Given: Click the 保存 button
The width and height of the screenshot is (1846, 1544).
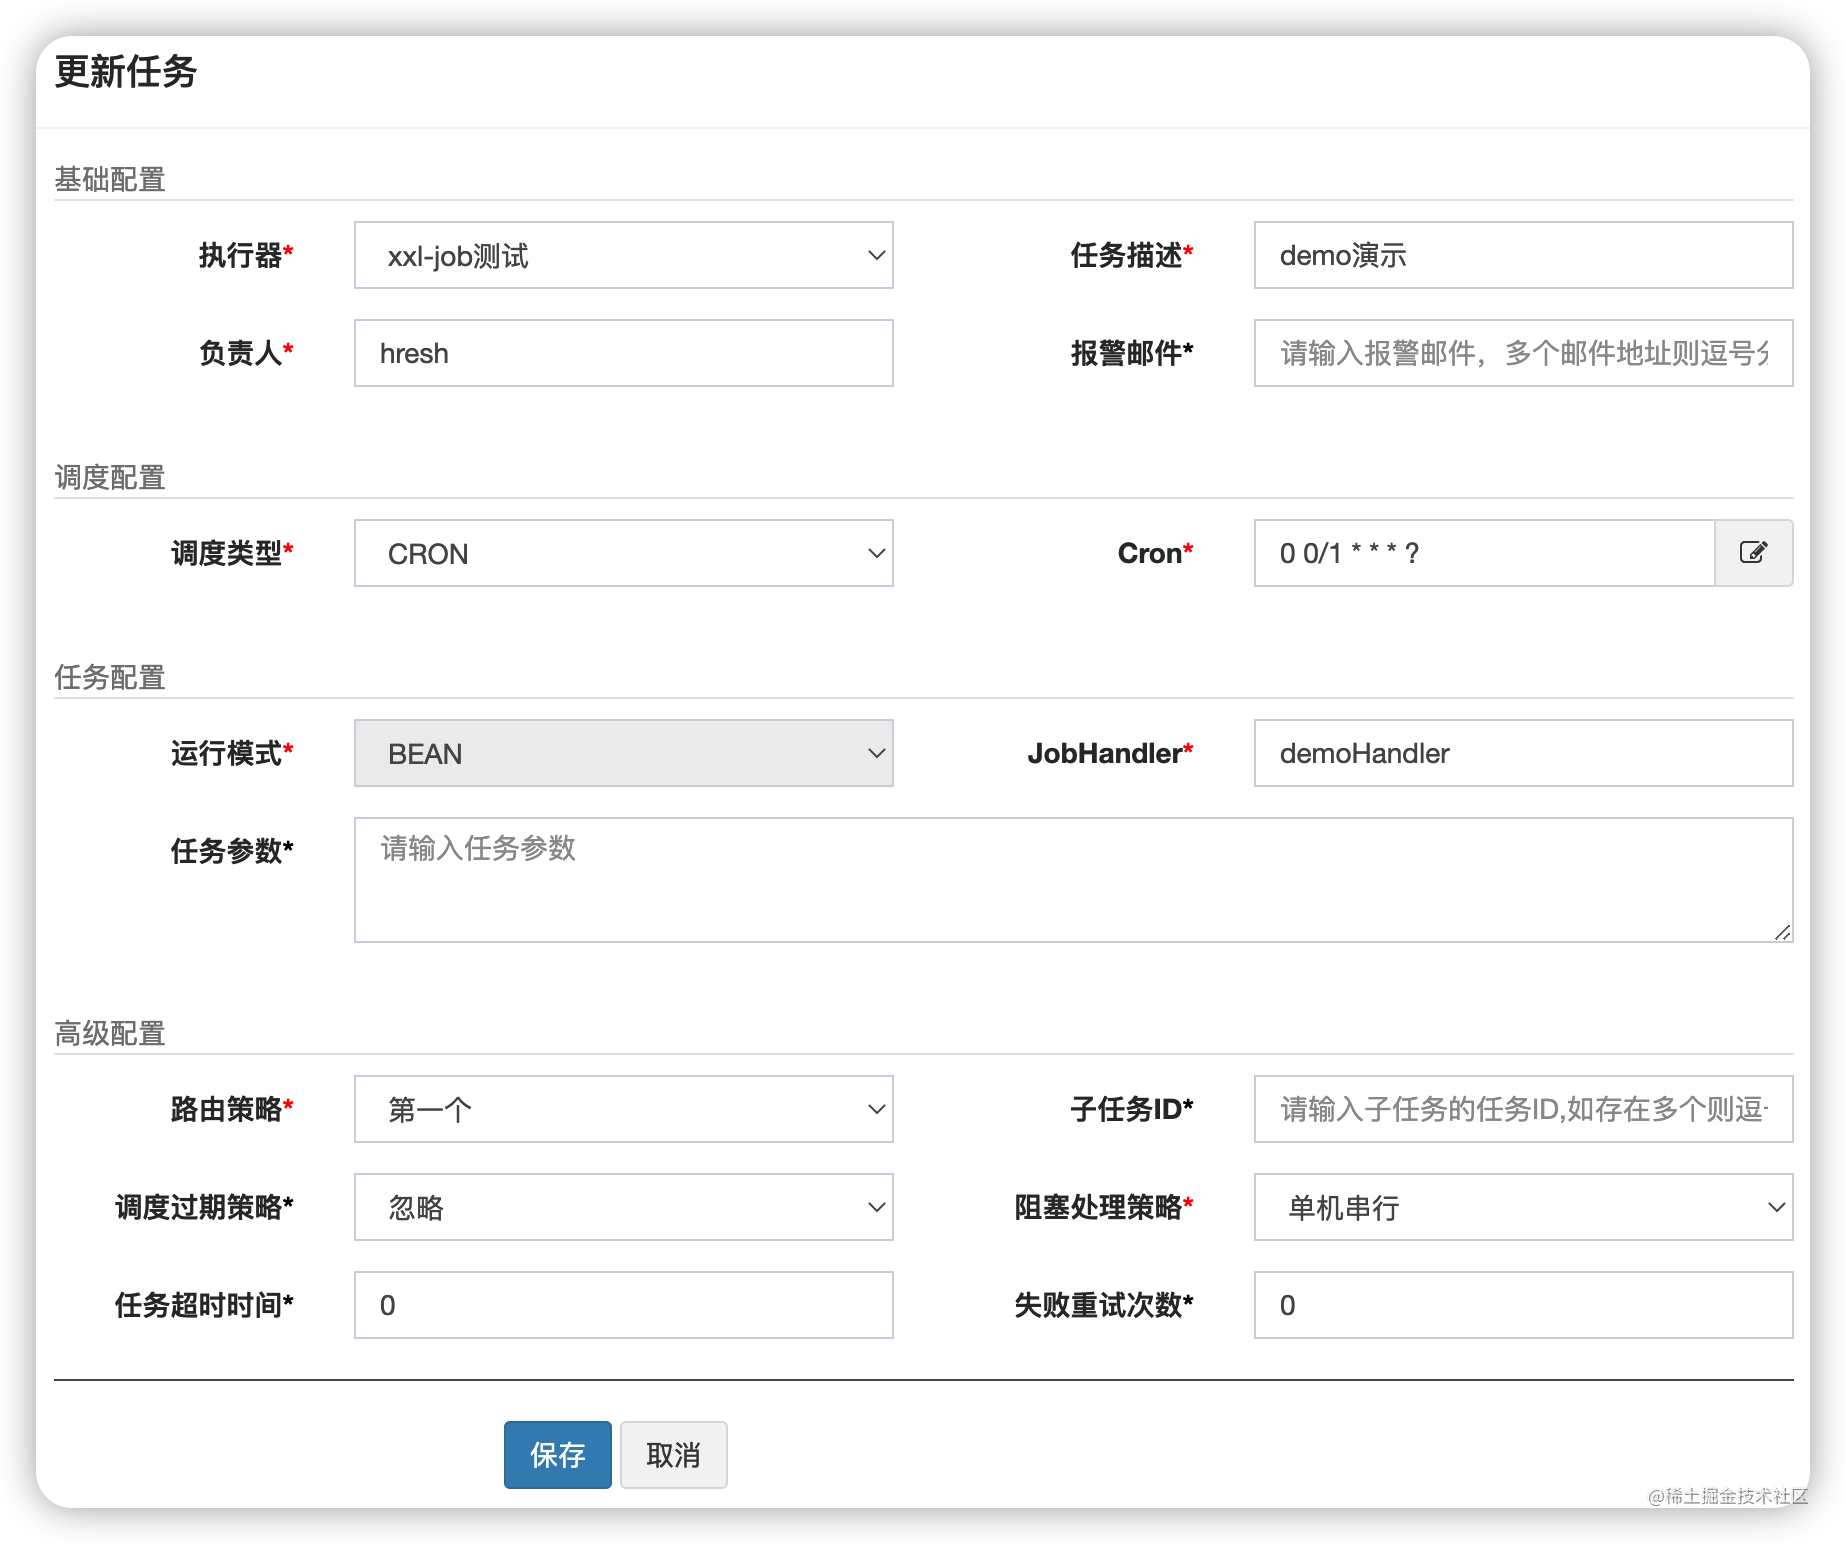Looking at the screenshot, I should click(558, 1455).
